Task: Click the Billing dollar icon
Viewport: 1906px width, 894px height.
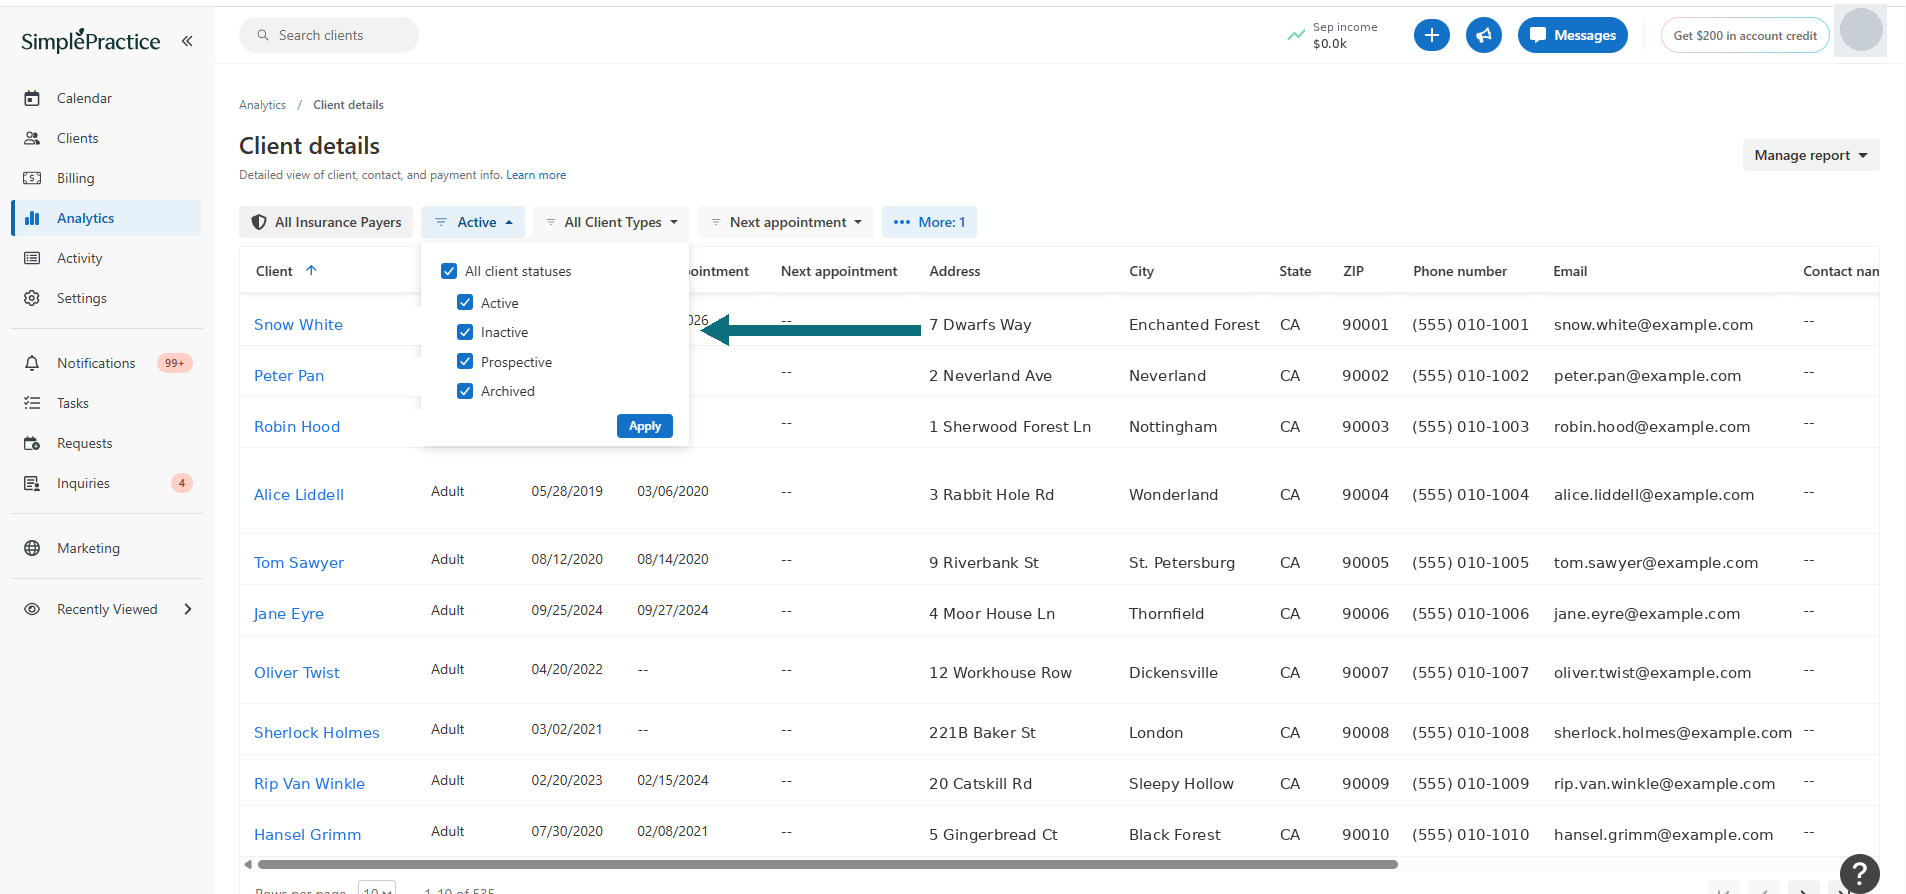Action: pyautogui.click(x=32, y=178)
